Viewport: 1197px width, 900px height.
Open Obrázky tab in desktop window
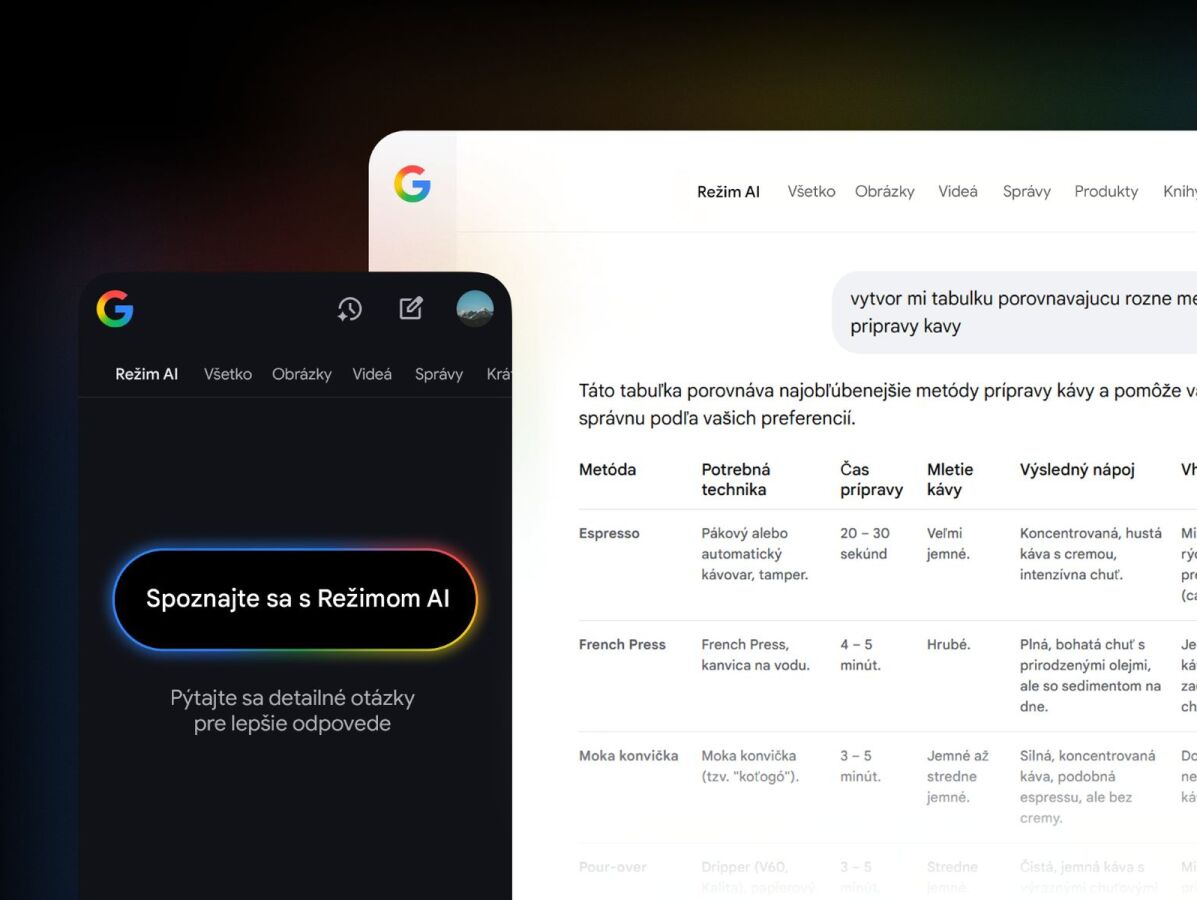885,192
